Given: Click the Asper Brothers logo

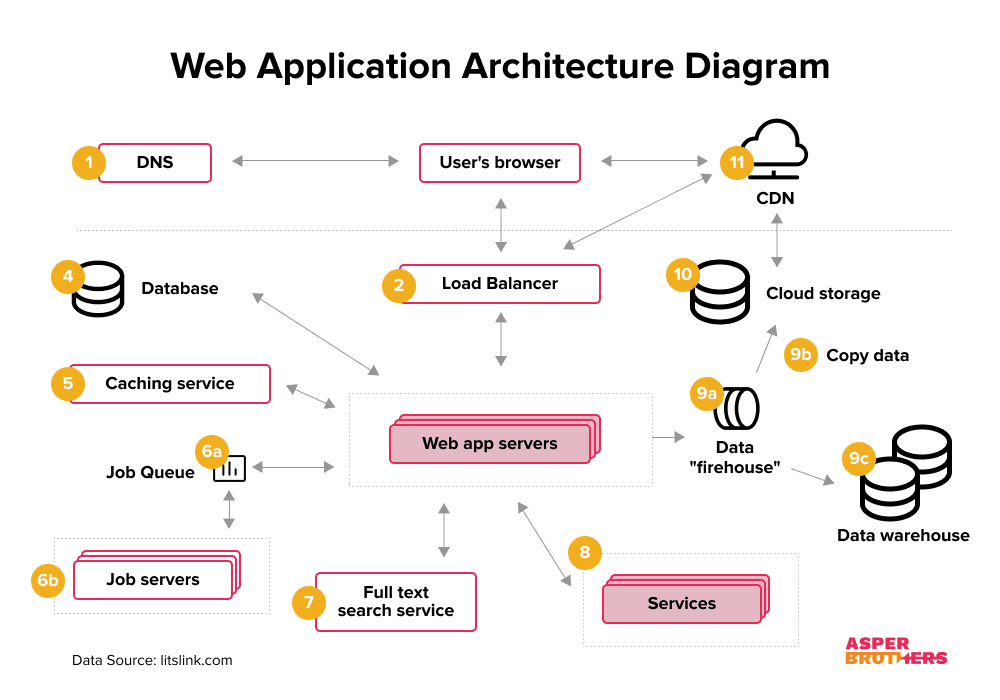Looking at the screenshot, I should click(896, 651).
